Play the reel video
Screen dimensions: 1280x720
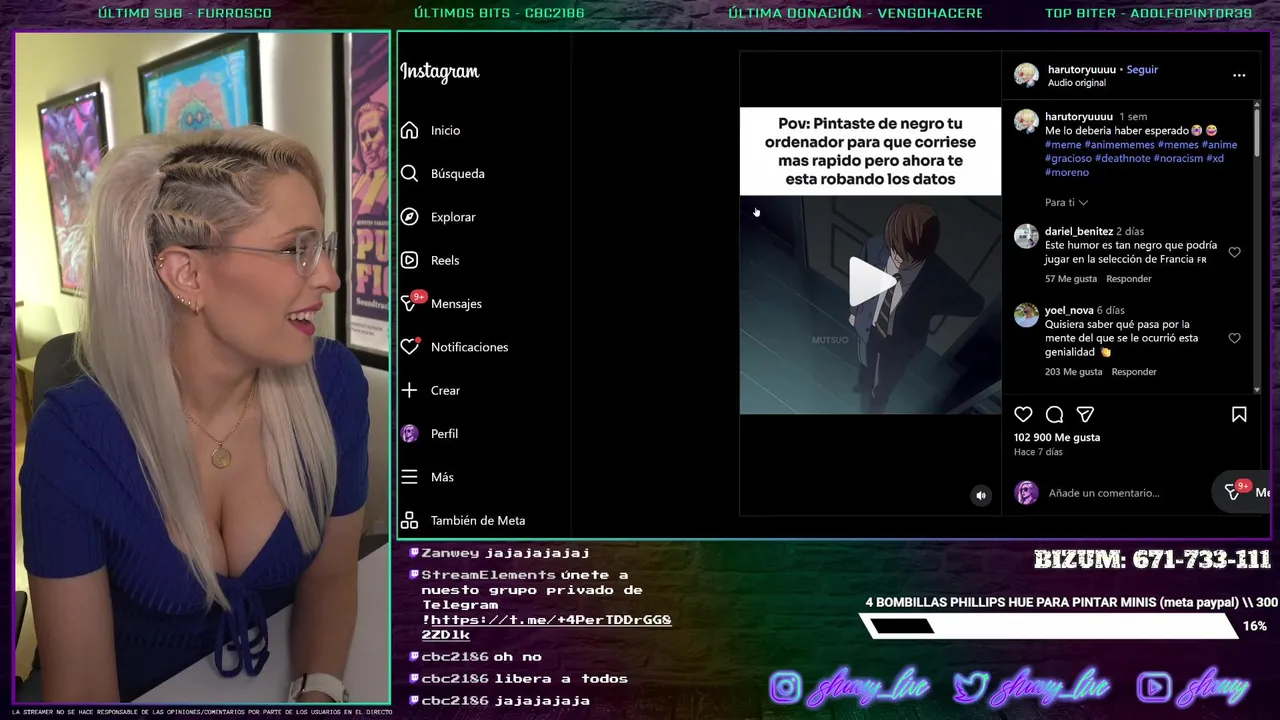(870, 282)
